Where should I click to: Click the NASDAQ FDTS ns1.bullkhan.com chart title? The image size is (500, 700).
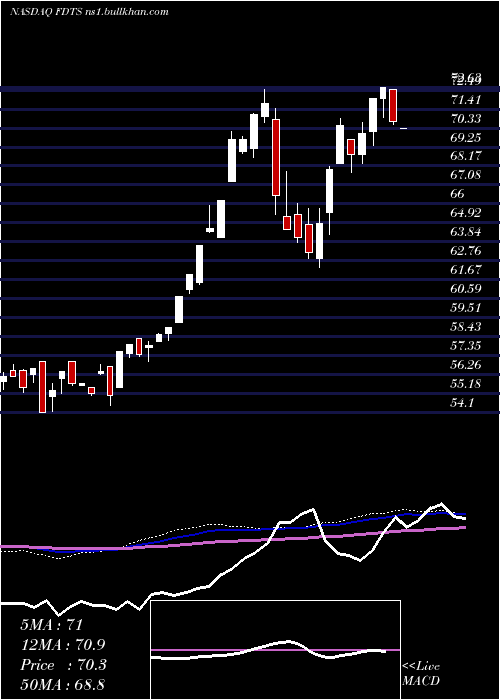pos(89,12)
